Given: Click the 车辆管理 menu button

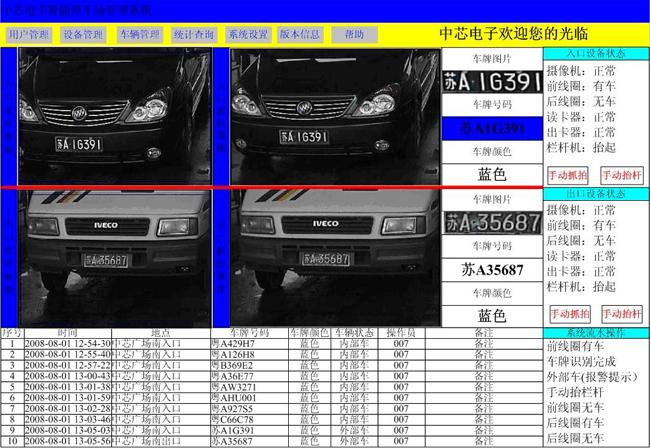Looking at the screenshot, I should pyautogui.click(x=139, y=34).
